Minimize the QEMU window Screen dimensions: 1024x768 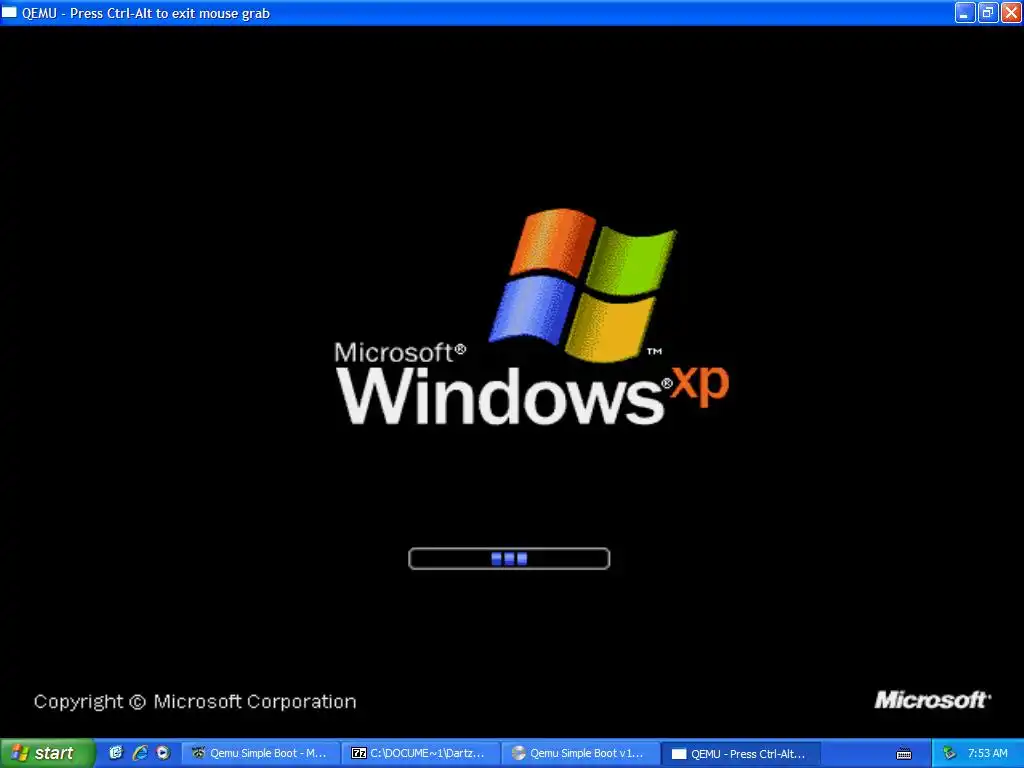(964, 12)
